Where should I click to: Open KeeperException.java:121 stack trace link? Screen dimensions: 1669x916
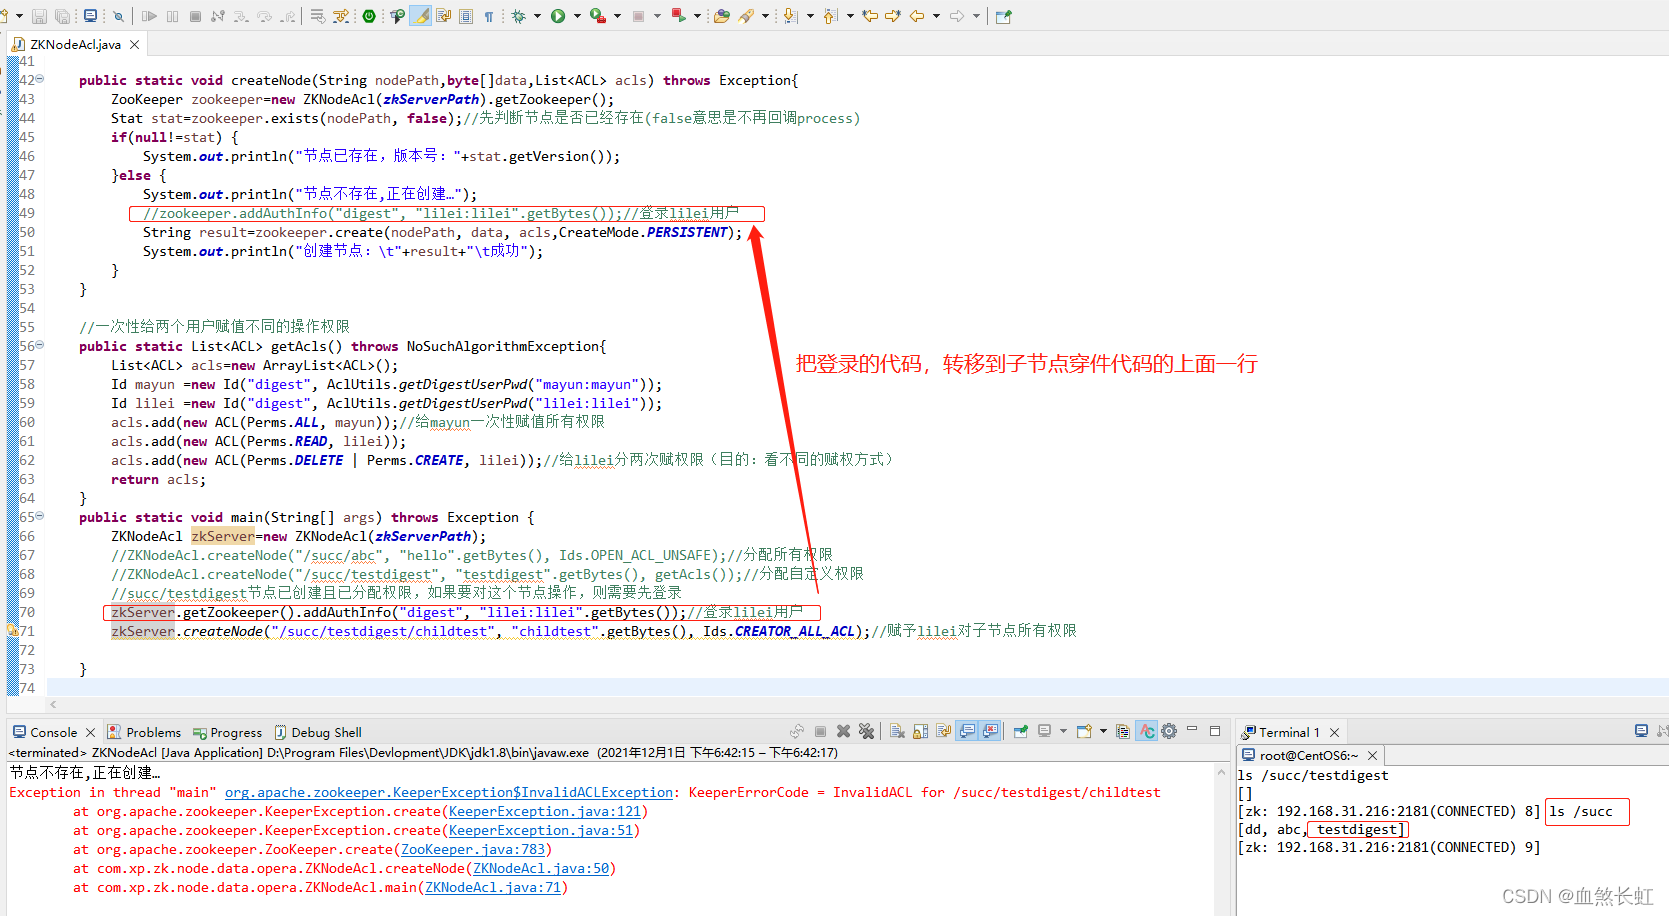pos(545,811)
